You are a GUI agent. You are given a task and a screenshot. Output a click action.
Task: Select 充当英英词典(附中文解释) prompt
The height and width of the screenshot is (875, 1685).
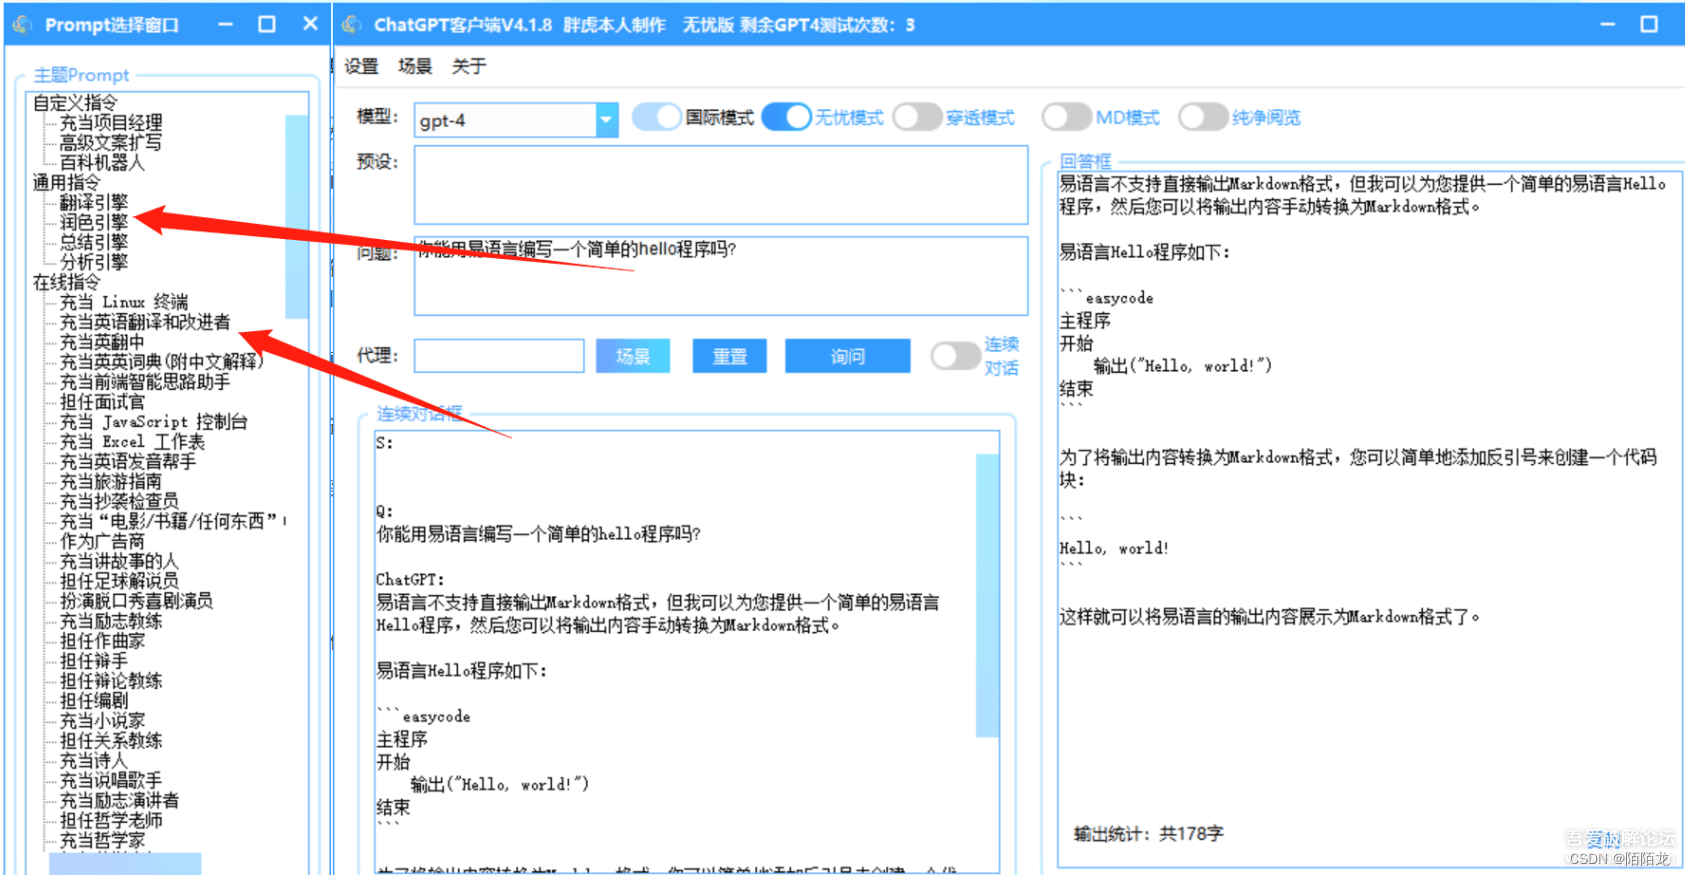point(162,362)
